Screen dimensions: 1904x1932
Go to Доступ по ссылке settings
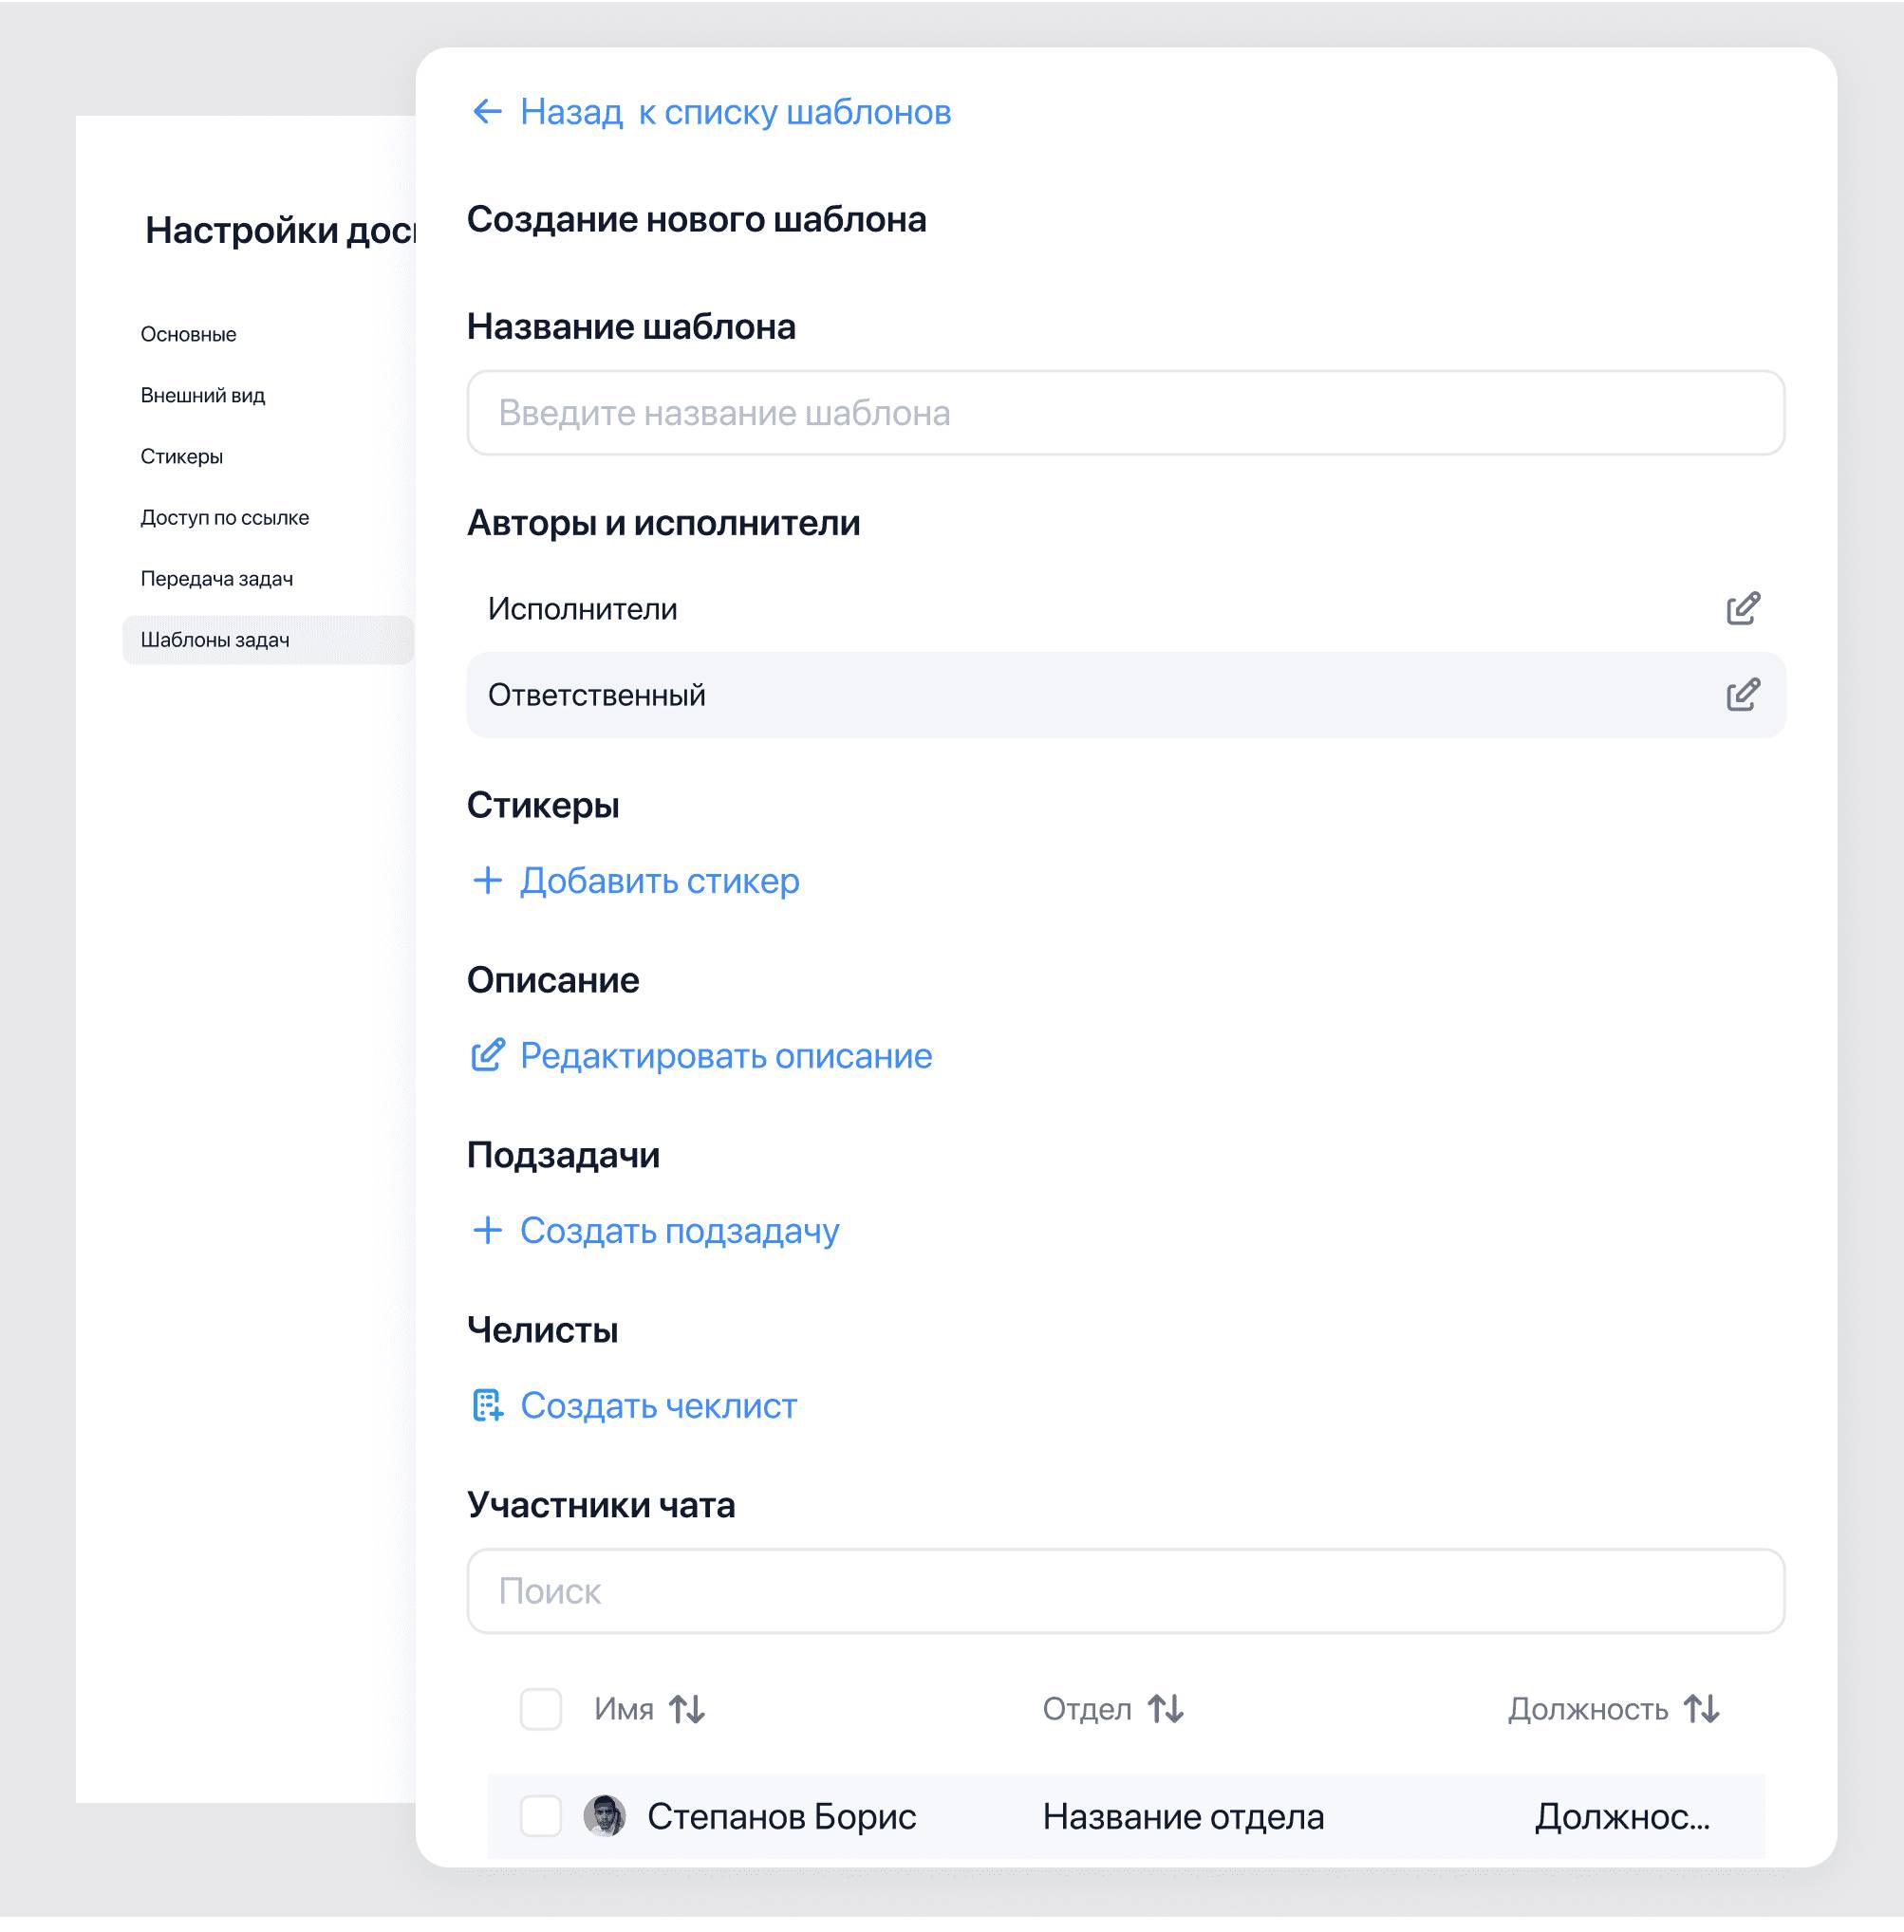click(x=225, y=517)
